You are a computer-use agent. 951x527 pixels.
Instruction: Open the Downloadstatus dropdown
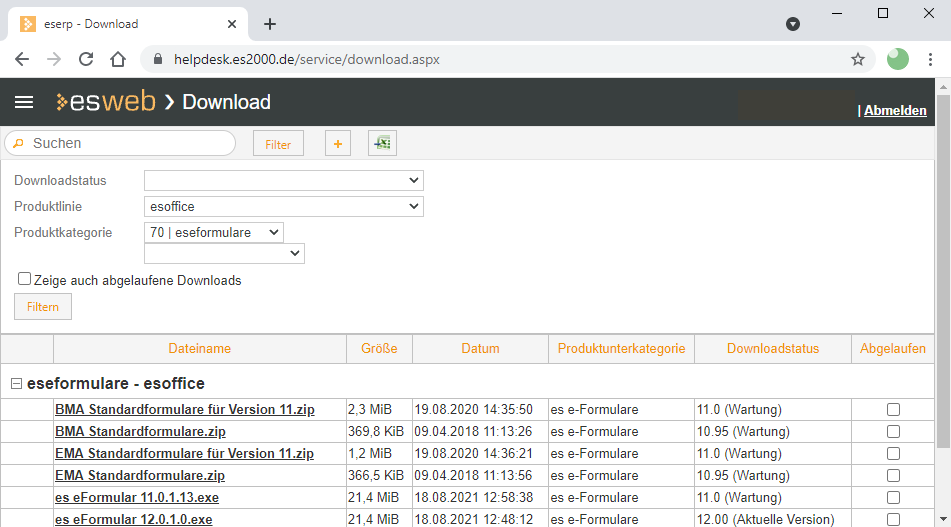click(284, 181)
